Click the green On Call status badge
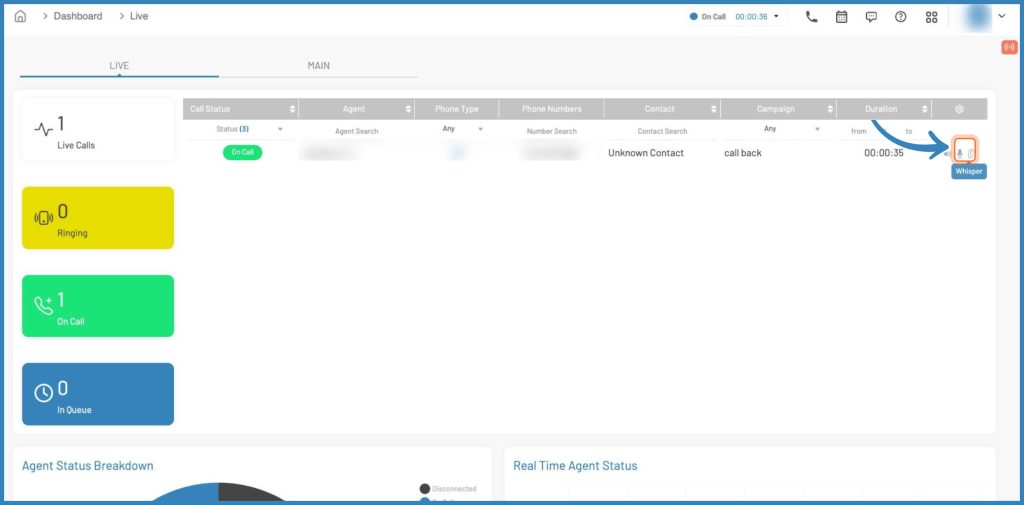The width and height of the screenshot is (1024, 505). click(x=242, y=153)
